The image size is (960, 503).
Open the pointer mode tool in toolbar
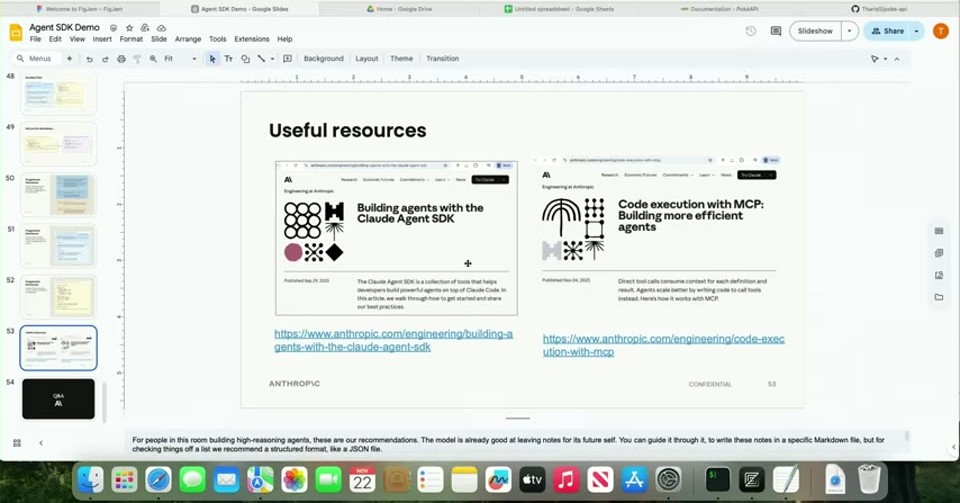tap(874, 59)
